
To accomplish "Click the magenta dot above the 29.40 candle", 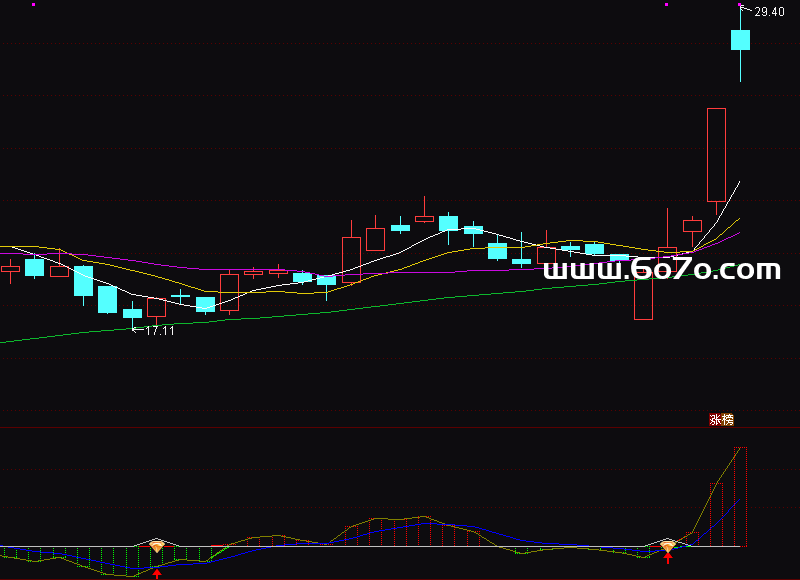I will pyautogui.click(x=741, y=5).
